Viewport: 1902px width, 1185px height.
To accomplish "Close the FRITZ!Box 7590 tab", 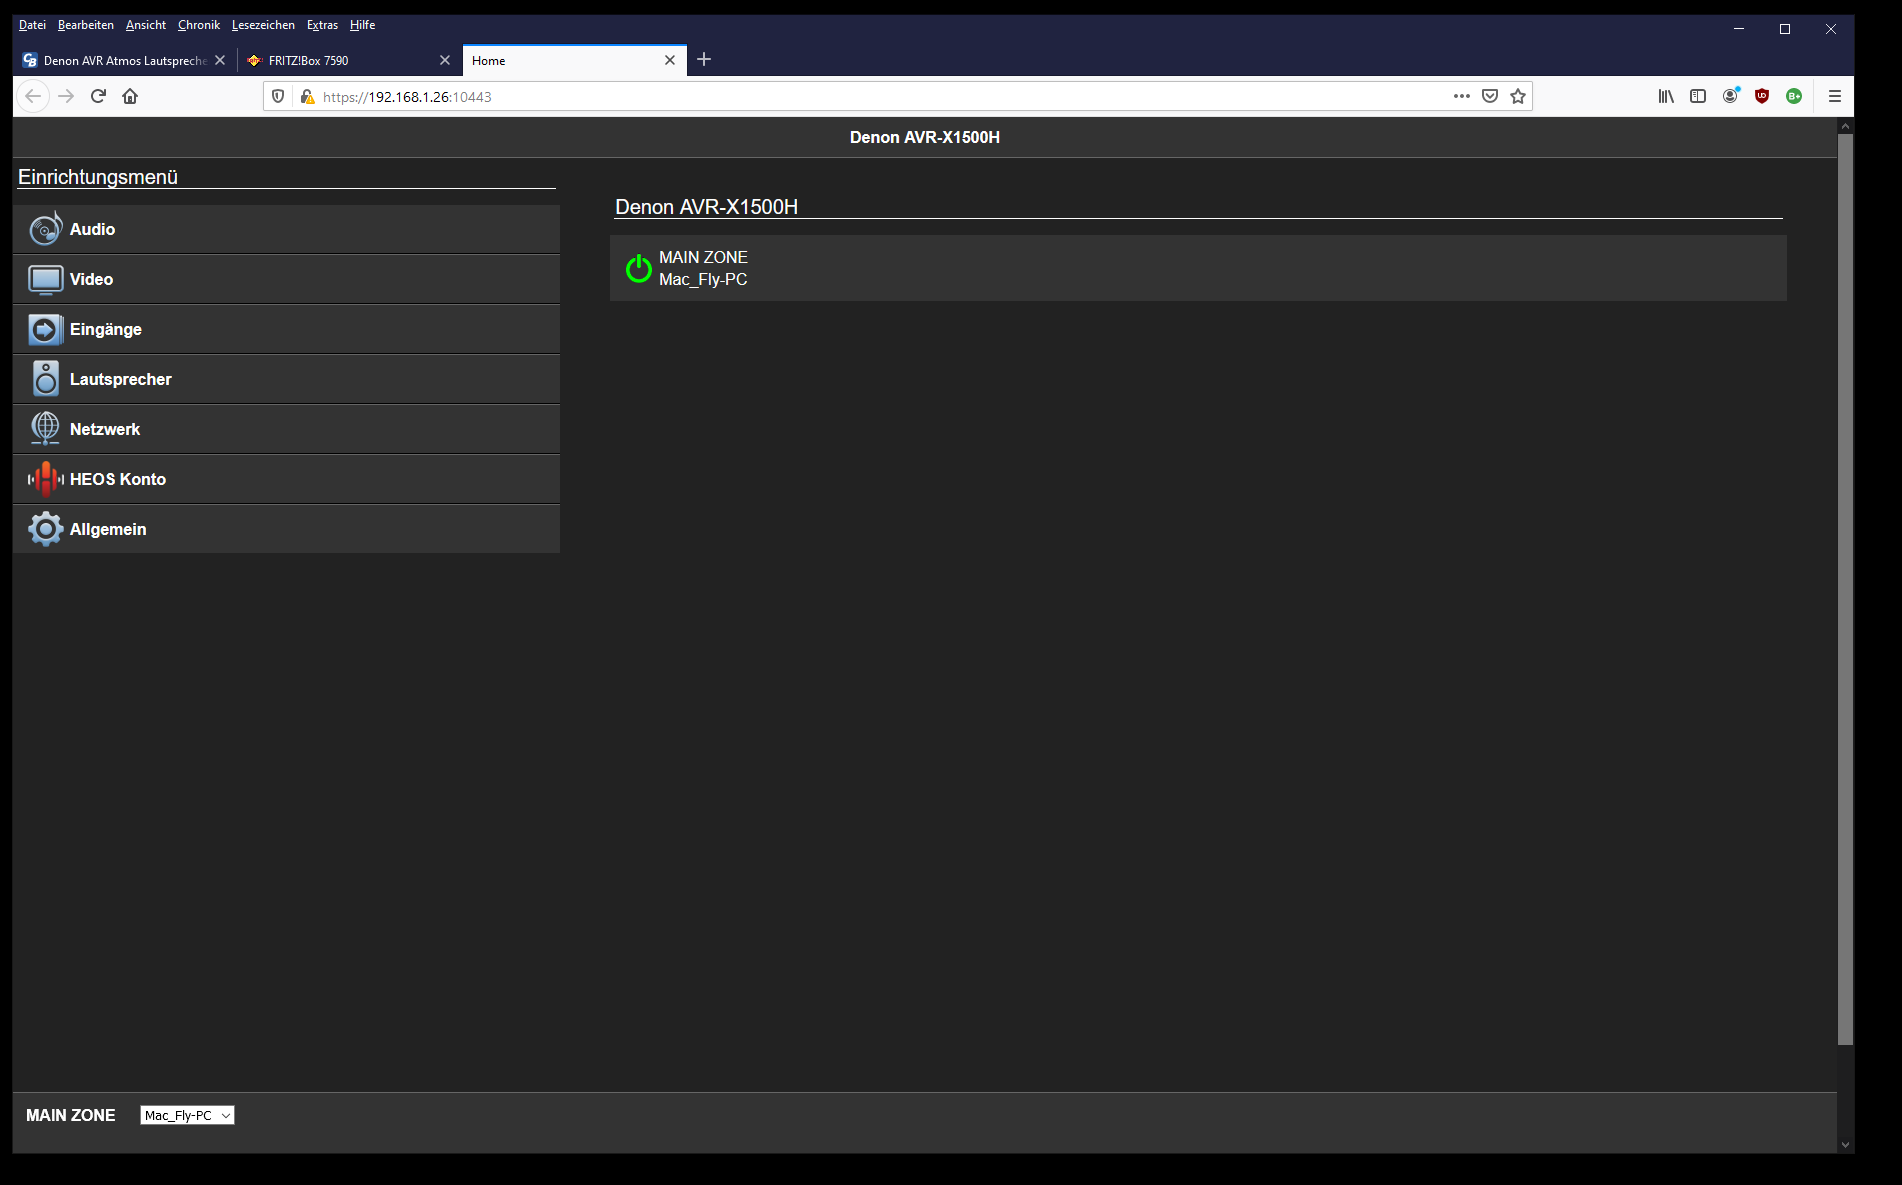I will click(x=445, y=60).
